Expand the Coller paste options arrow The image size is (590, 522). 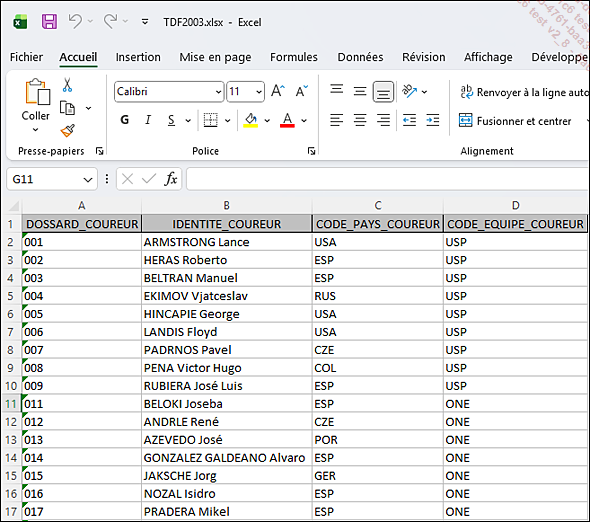click(35, 129)
